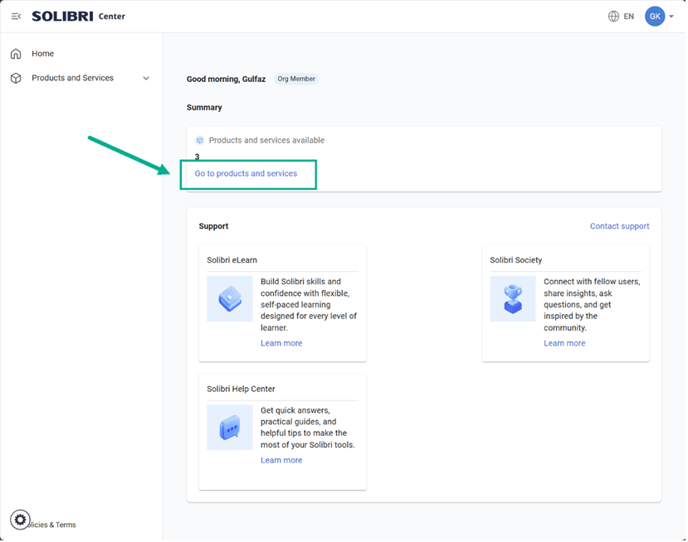Open Learn more under Solibri eLearn
Image resolution: width=688 pixels, height=542 pixels.
pyautogui.click(x=281, y=343)
